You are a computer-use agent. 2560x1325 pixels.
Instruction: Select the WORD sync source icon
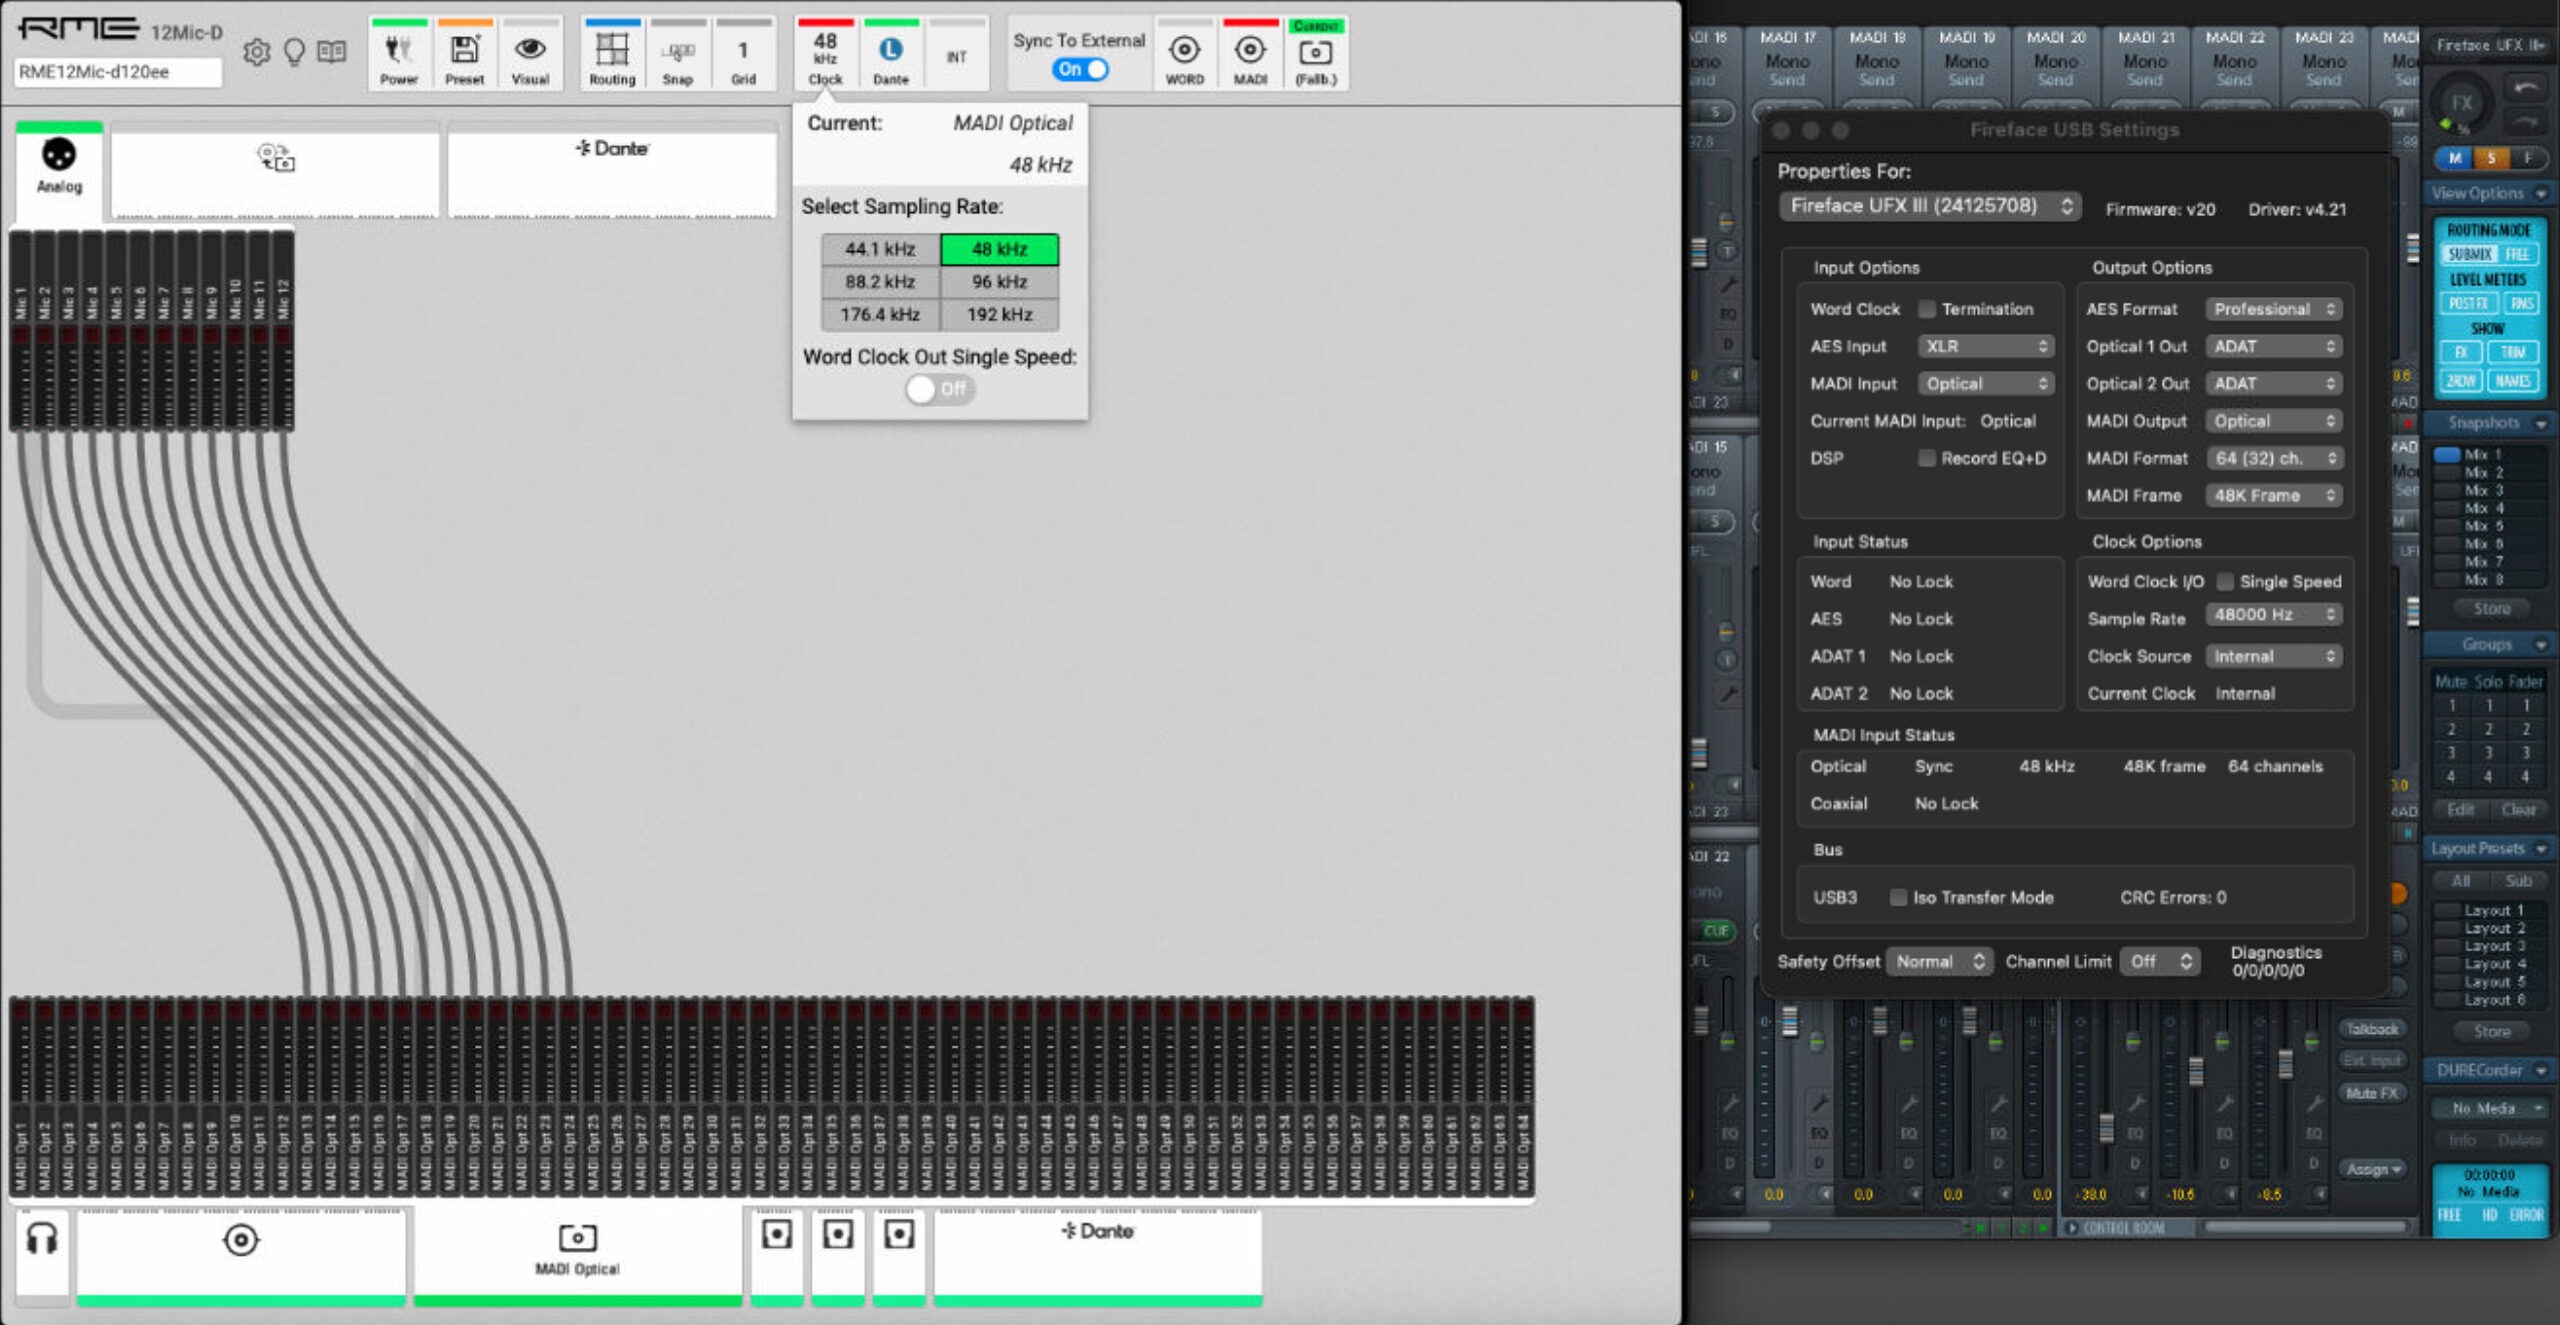1185,55
